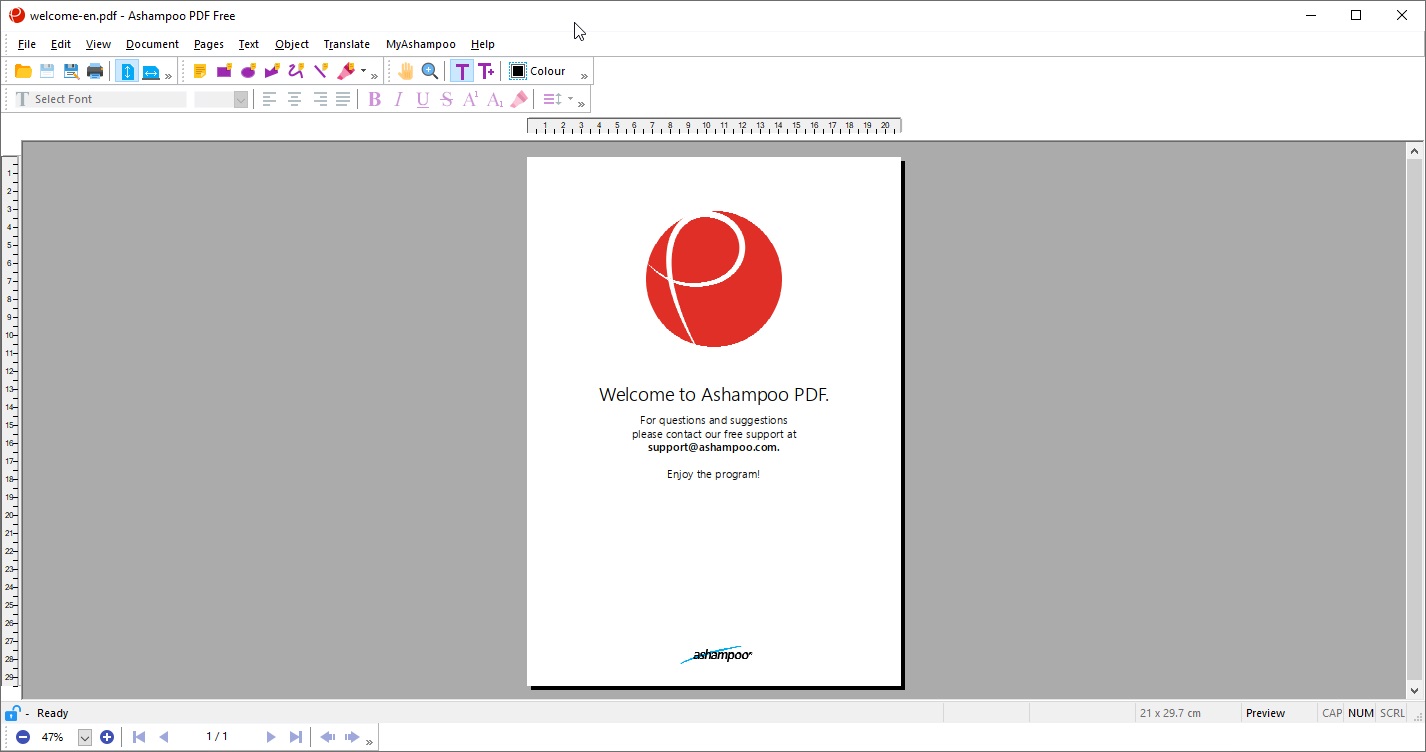Viewport: 1426px width, 752px height.
Task: Select the ellipse annotation tool
Action: click(x=248, y=71)
